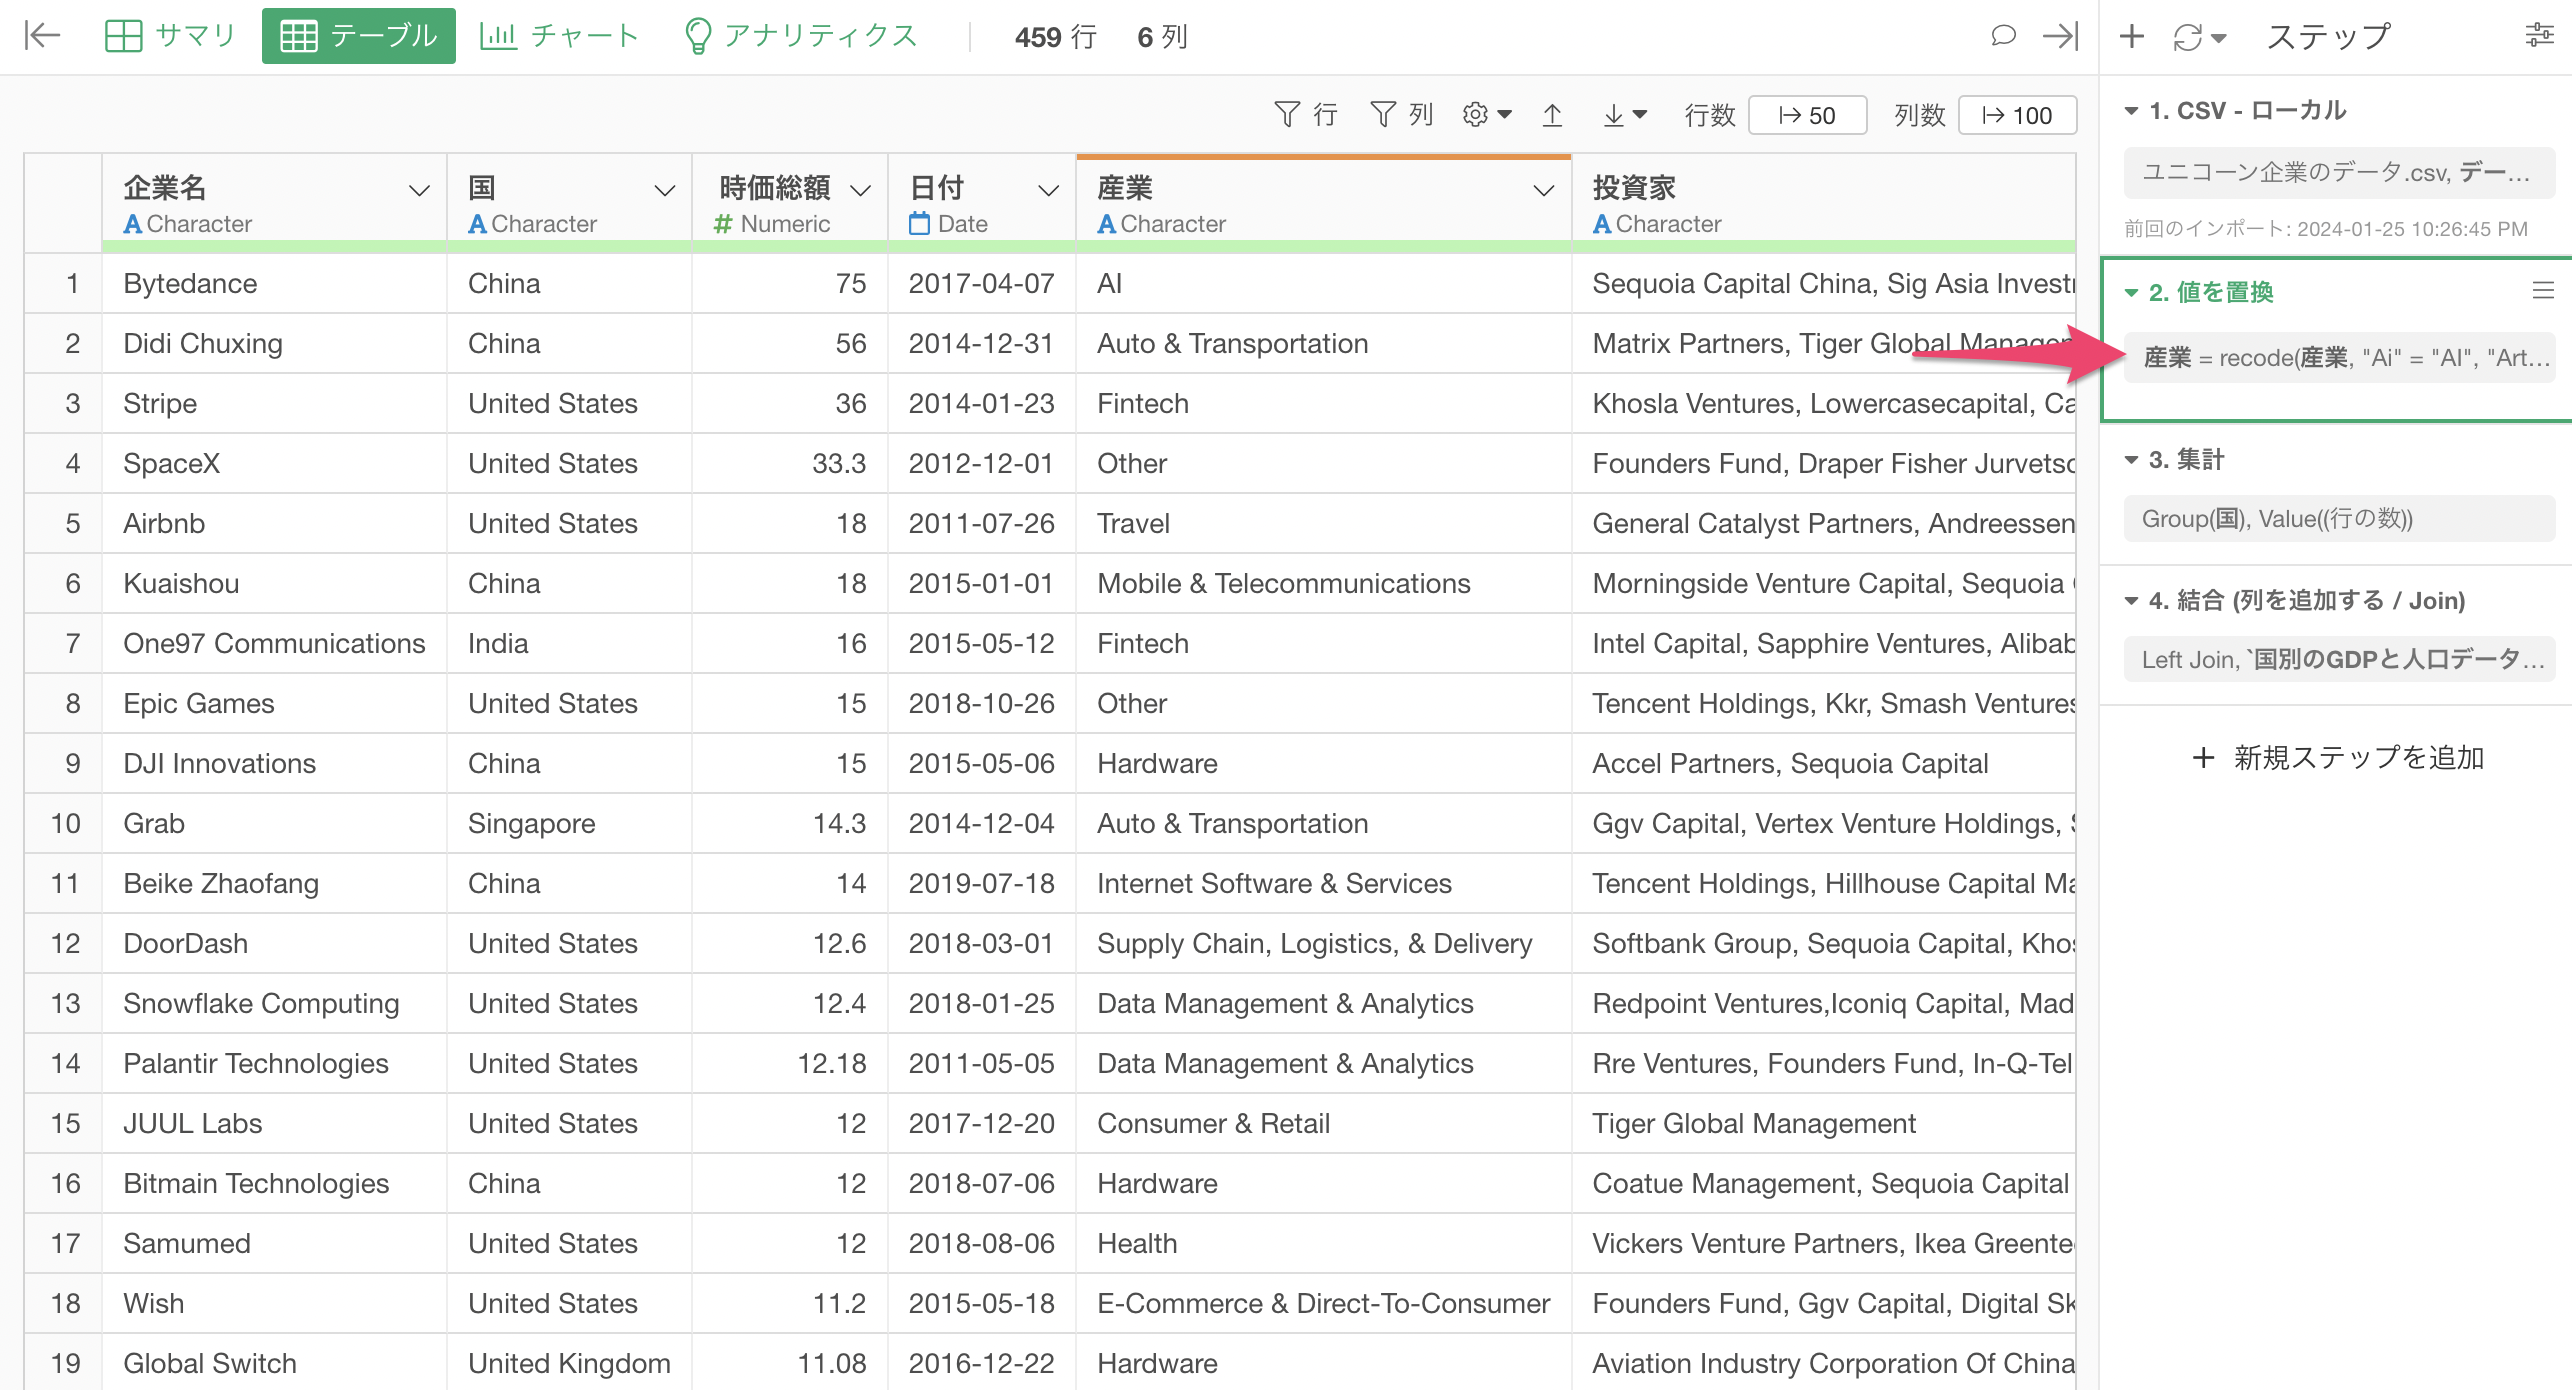Collapse step 2 値を置換
Screen dimensions: 2572x1390
tap(2131, 293)
